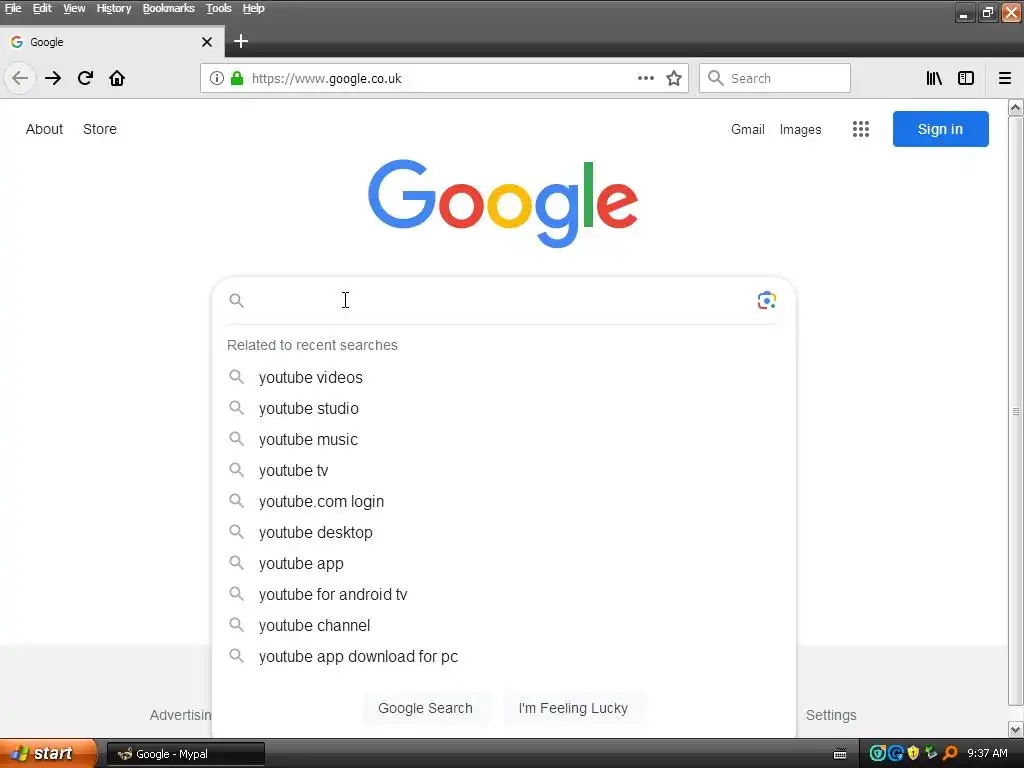Toggle the sidebar view icon

[966, 78]
